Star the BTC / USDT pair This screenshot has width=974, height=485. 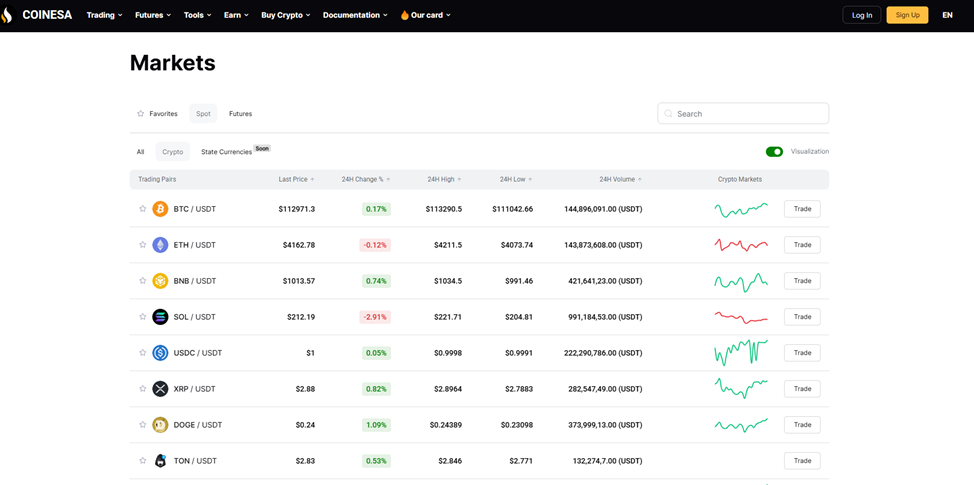(x=143, y=209)
